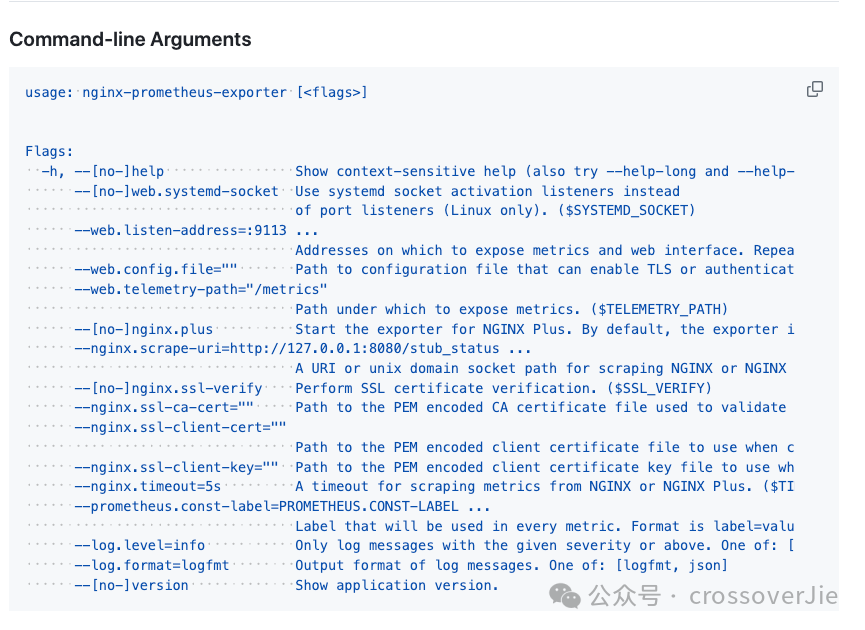The height and width of the screenshot is (630, 865).
Task: Click the Command-line Arguments heading
Action: [130, 40]
